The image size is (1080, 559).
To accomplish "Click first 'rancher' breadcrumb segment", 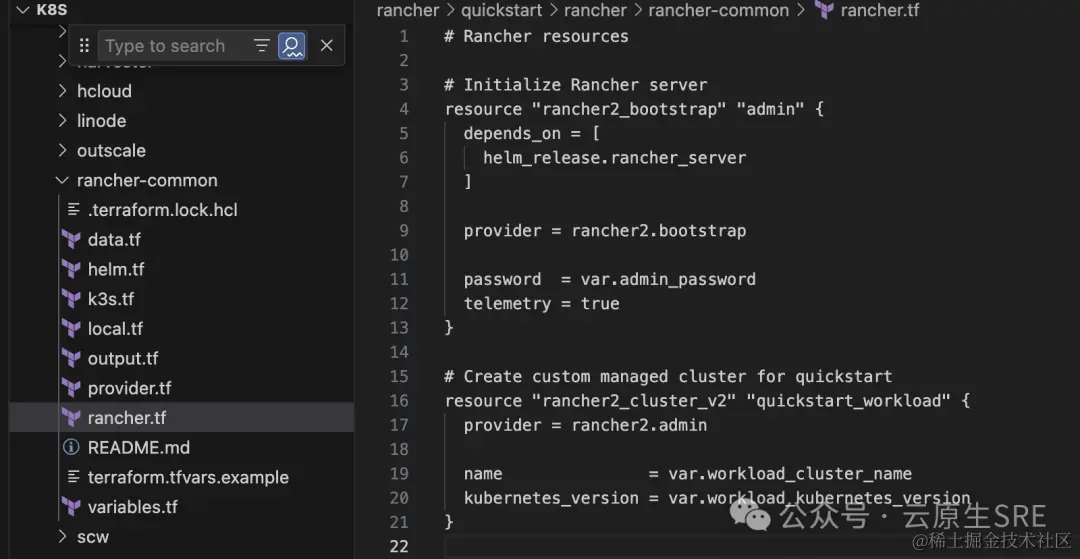I will (408, 10).
